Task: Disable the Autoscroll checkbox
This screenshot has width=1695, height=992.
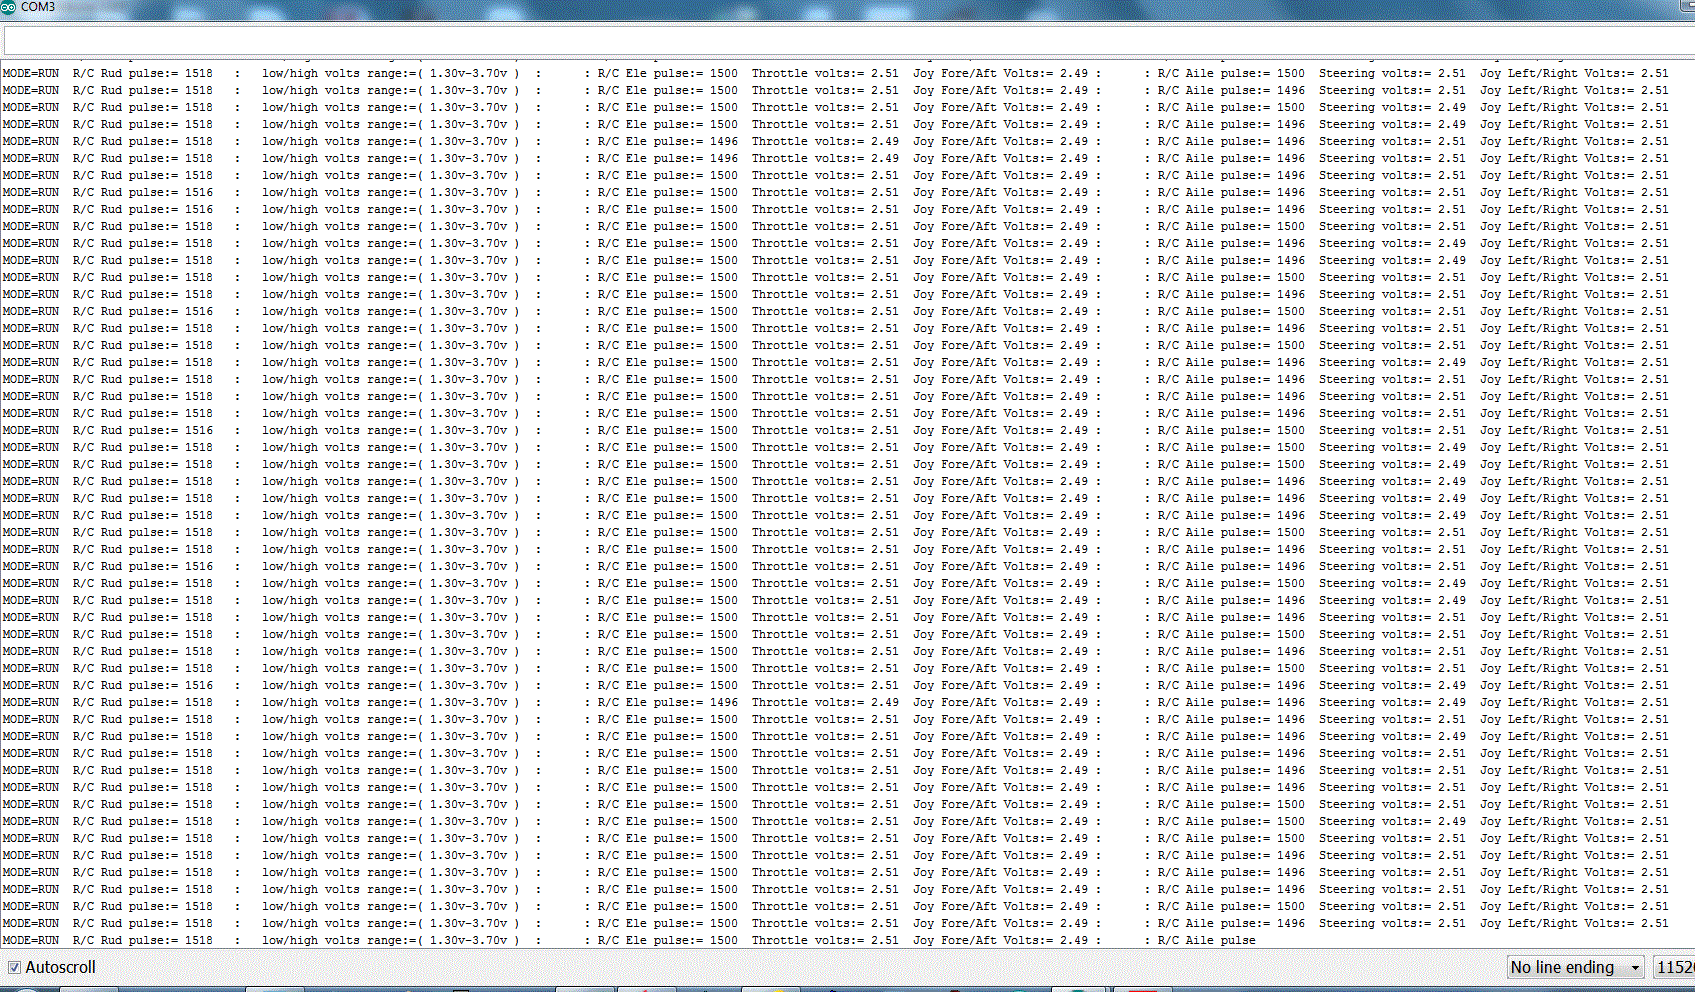Action: click(x=14, y=967)
